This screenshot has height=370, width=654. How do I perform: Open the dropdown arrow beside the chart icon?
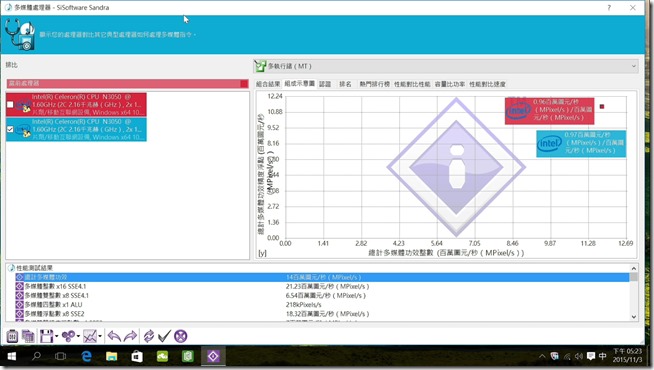(101, 336)
